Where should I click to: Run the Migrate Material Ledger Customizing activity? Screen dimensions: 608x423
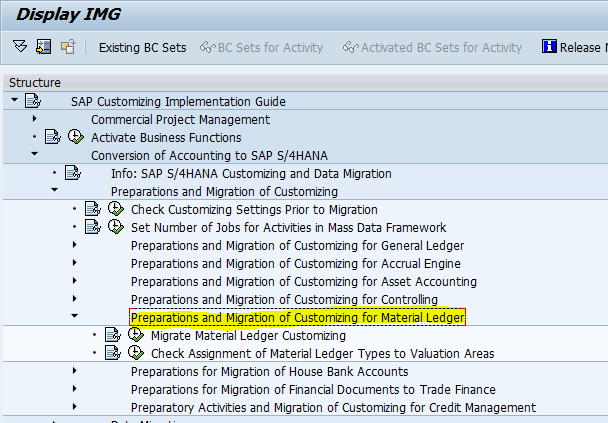coord(135,336)
